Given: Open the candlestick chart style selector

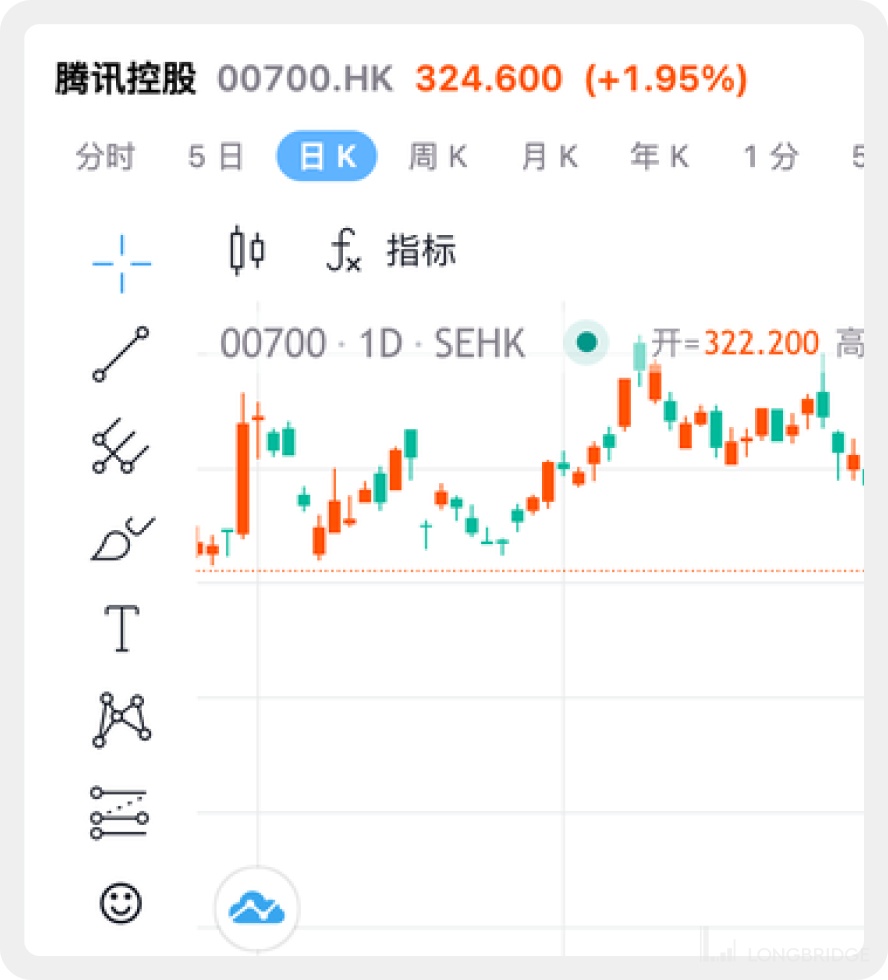Looking at the screenshot, I should pyautogui.click(x=247, y=250).
